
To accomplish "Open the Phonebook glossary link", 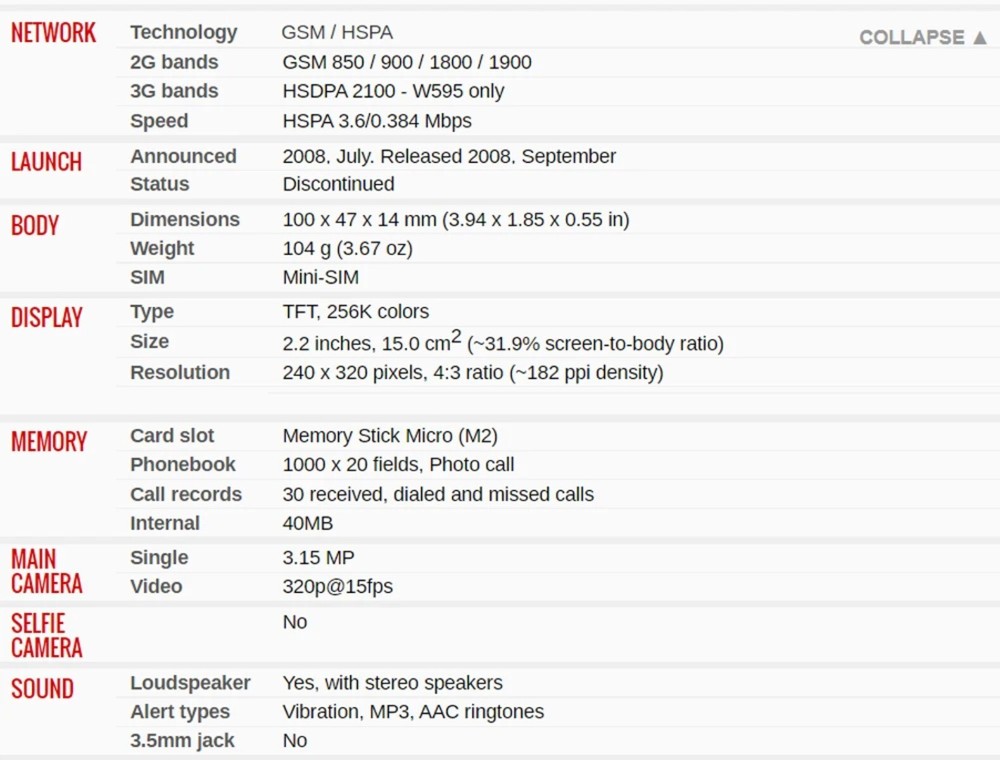I will [182, 464].
